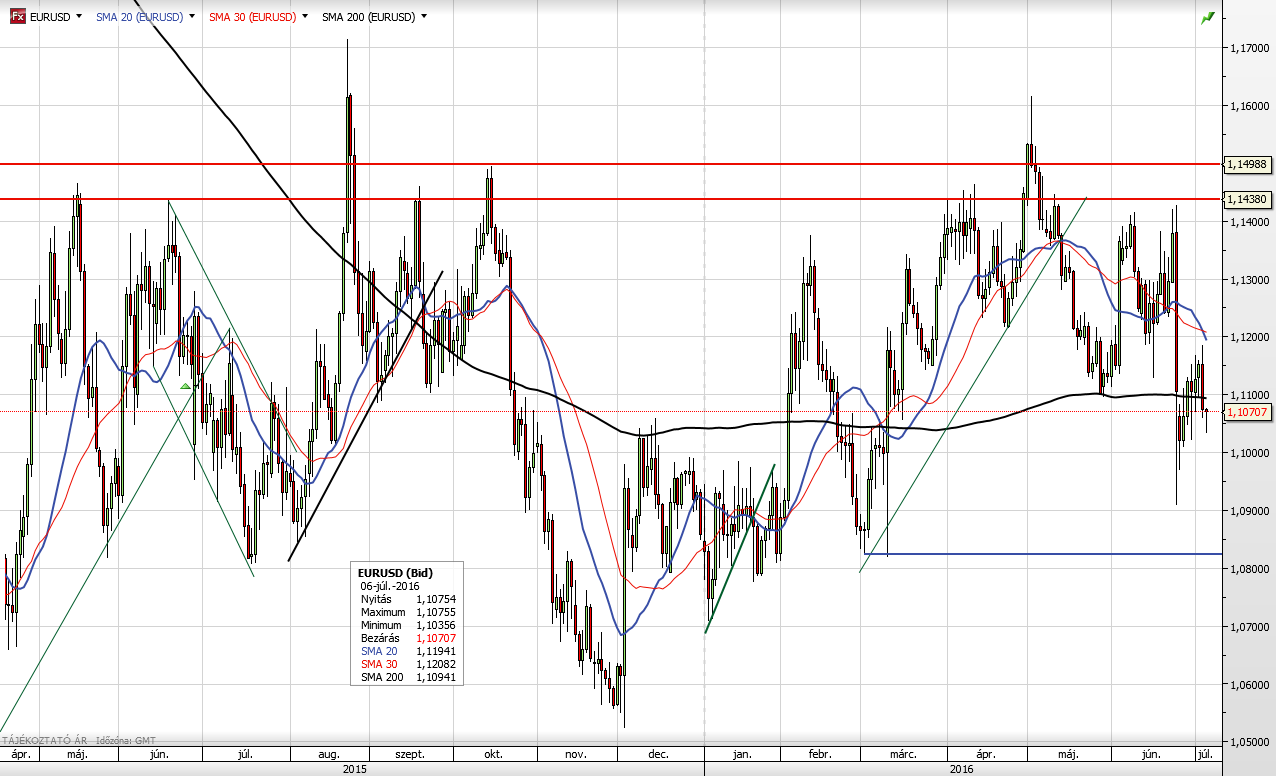Click the small green triangle marker on chart

click(x=185, y=386)
